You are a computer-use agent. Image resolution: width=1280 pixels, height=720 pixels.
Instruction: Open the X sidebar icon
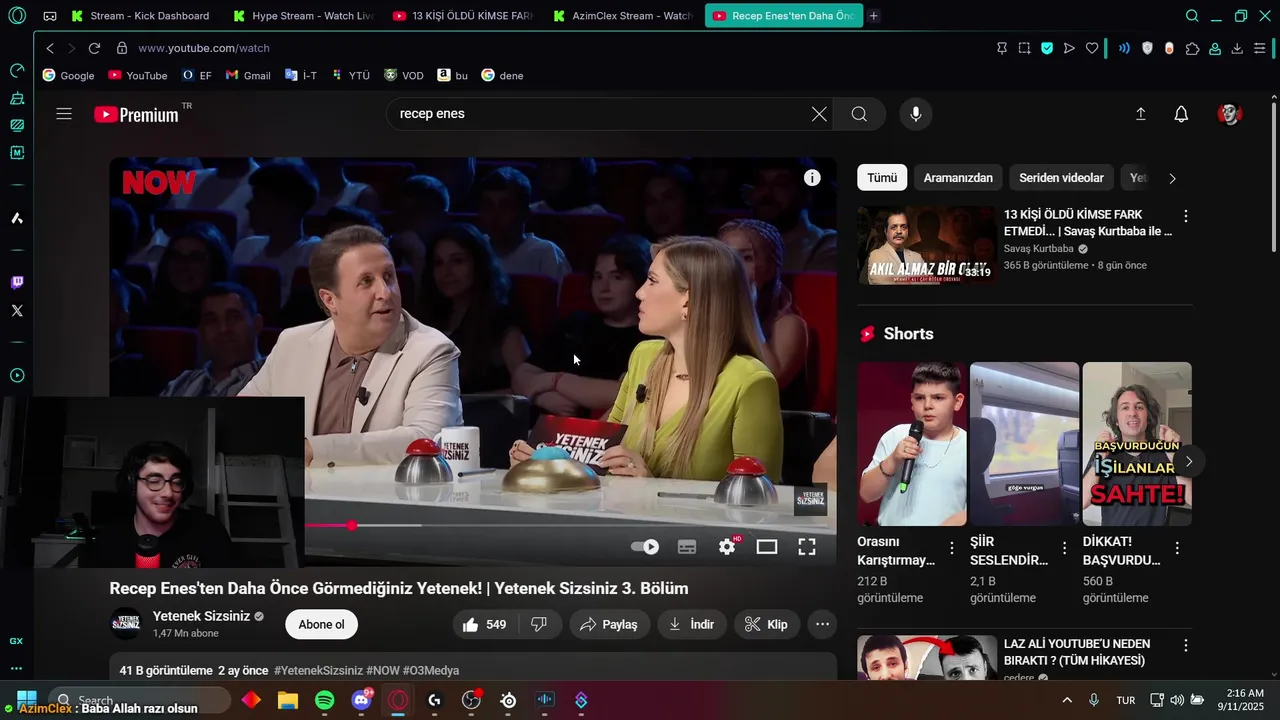pyautogui.click(x=17, y=311)
